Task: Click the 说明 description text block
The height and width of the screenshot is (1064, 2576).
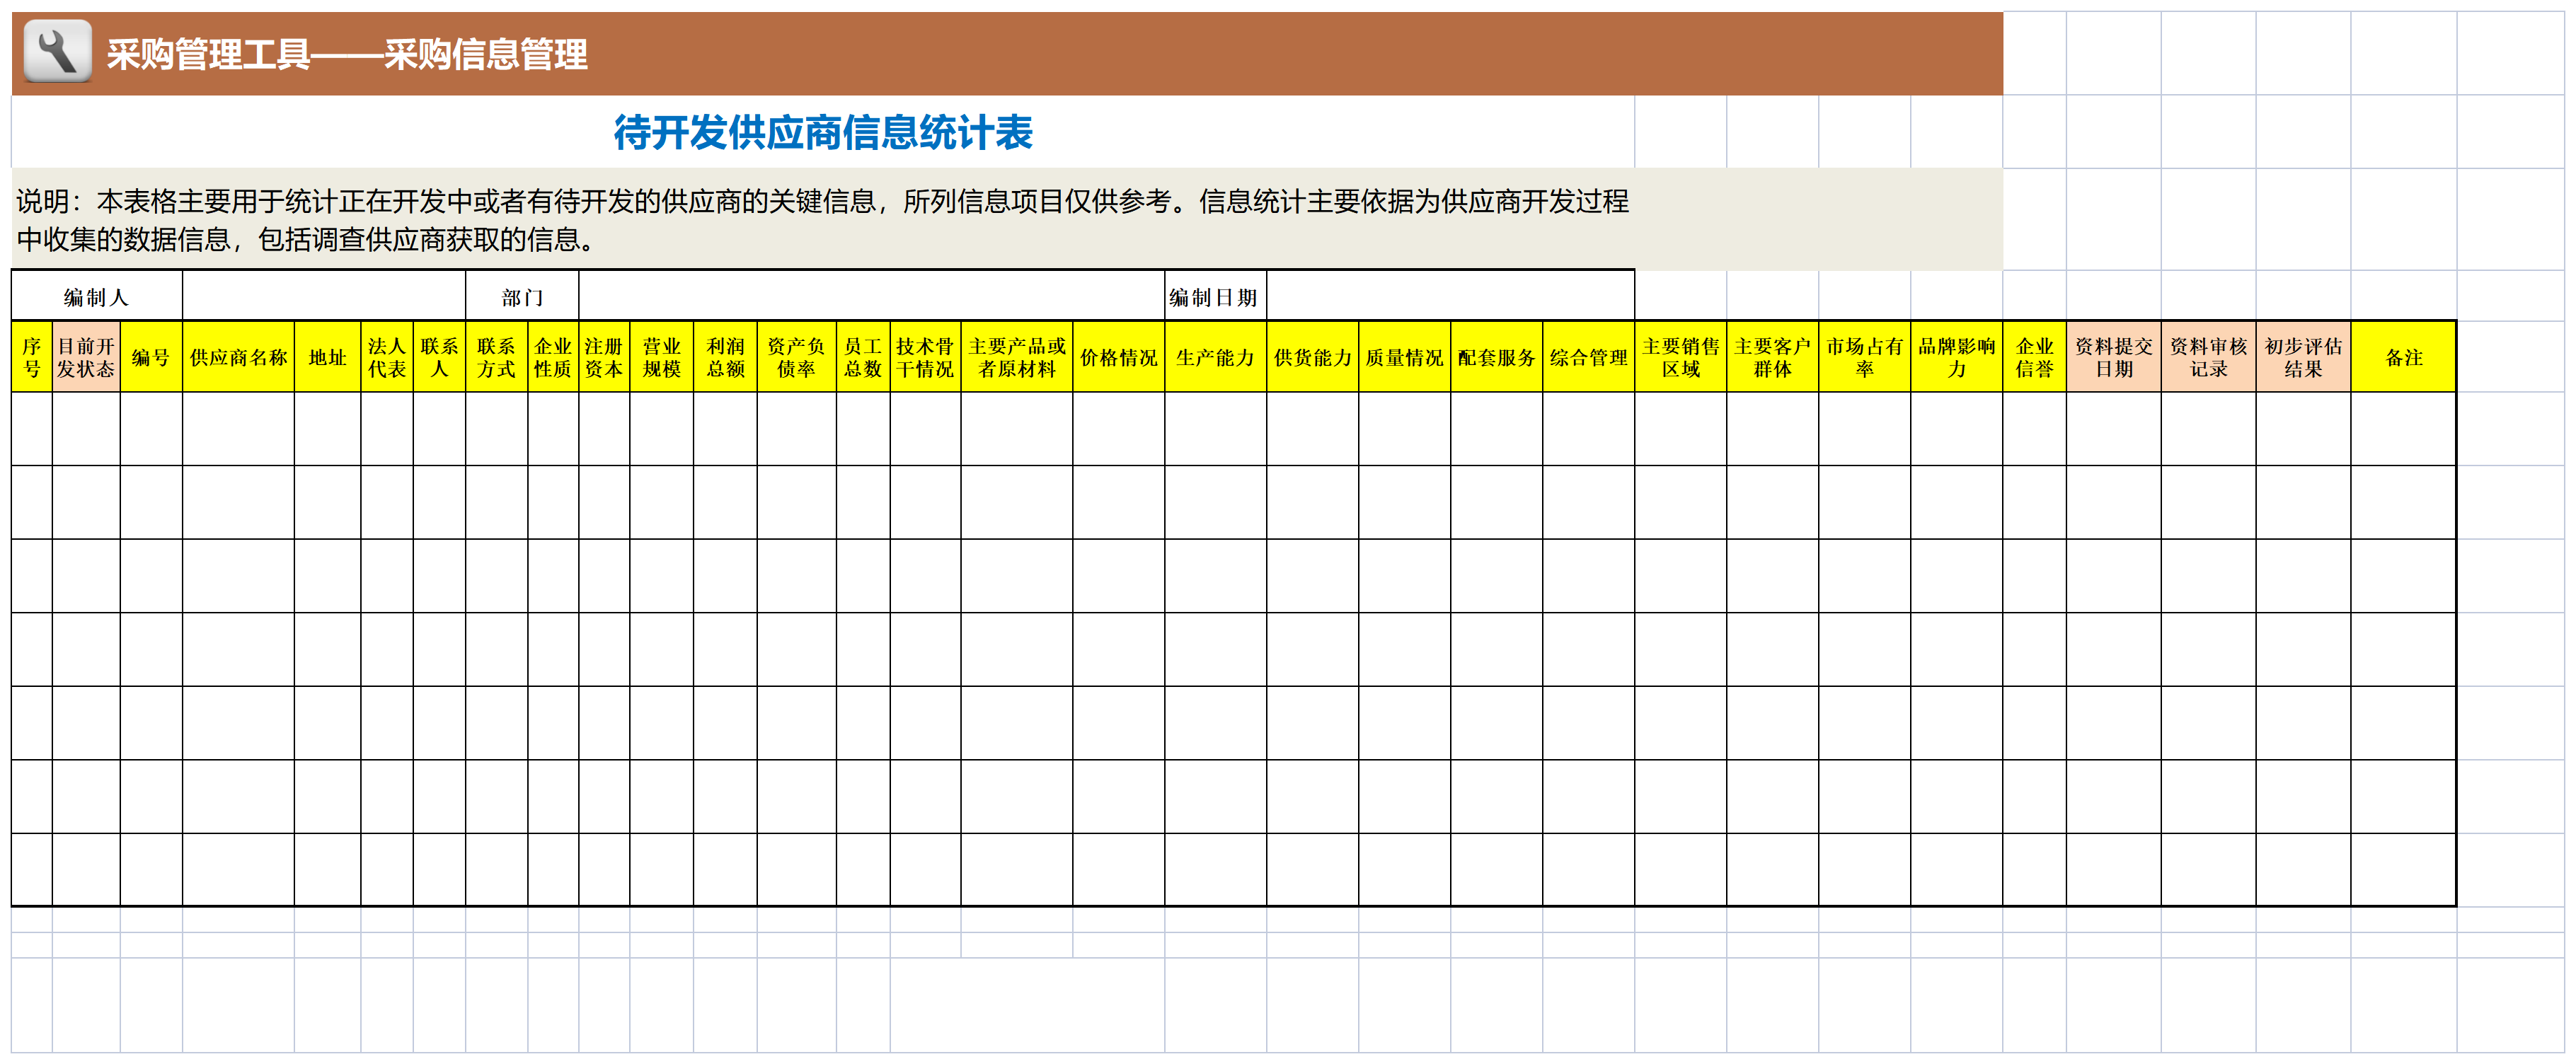Action: 822,220
